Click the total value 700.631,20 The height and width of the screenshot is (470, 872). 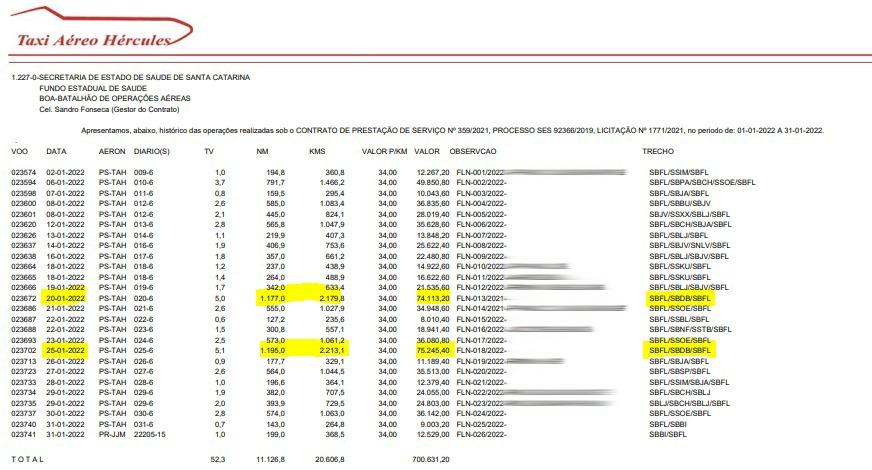[x=430, y=459]
